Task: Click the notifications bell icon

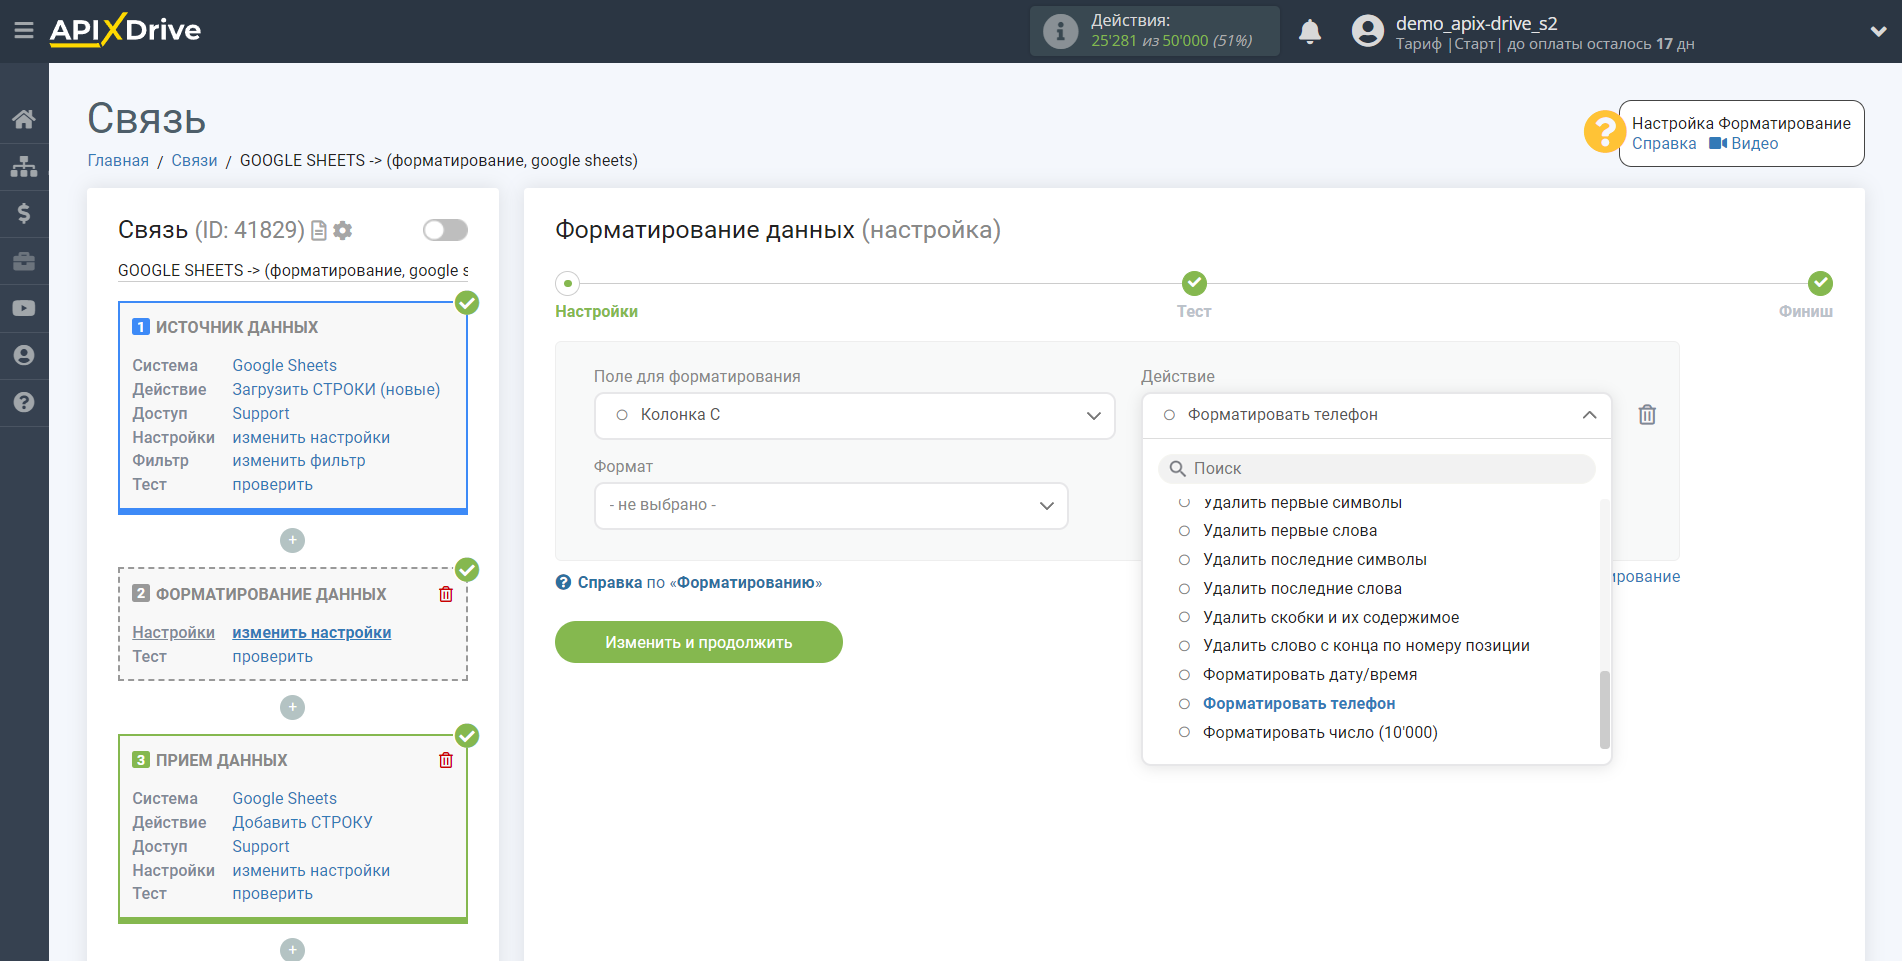Action: 1310,32
